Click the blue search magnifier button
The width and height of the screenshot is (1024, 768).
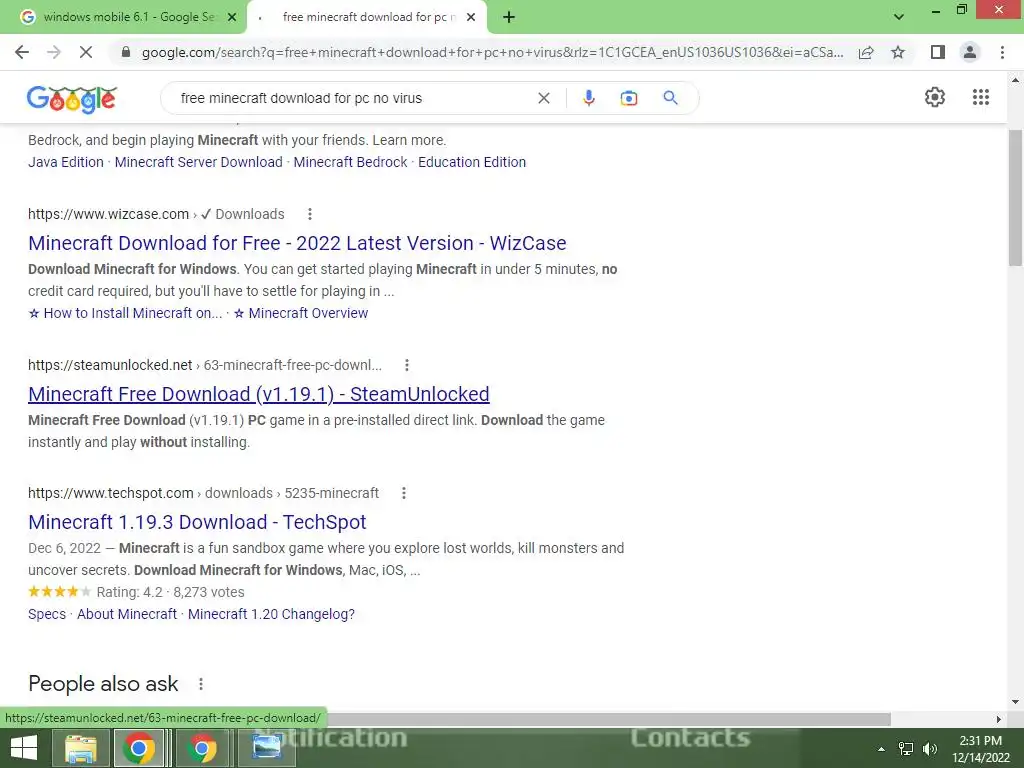(x=670, y=98)
